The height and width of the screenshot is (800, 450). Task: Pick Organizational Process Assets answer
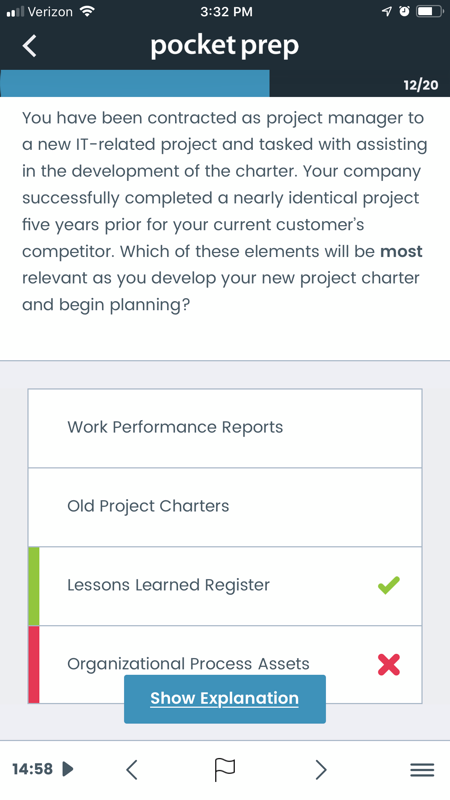[x=225, y=665]
